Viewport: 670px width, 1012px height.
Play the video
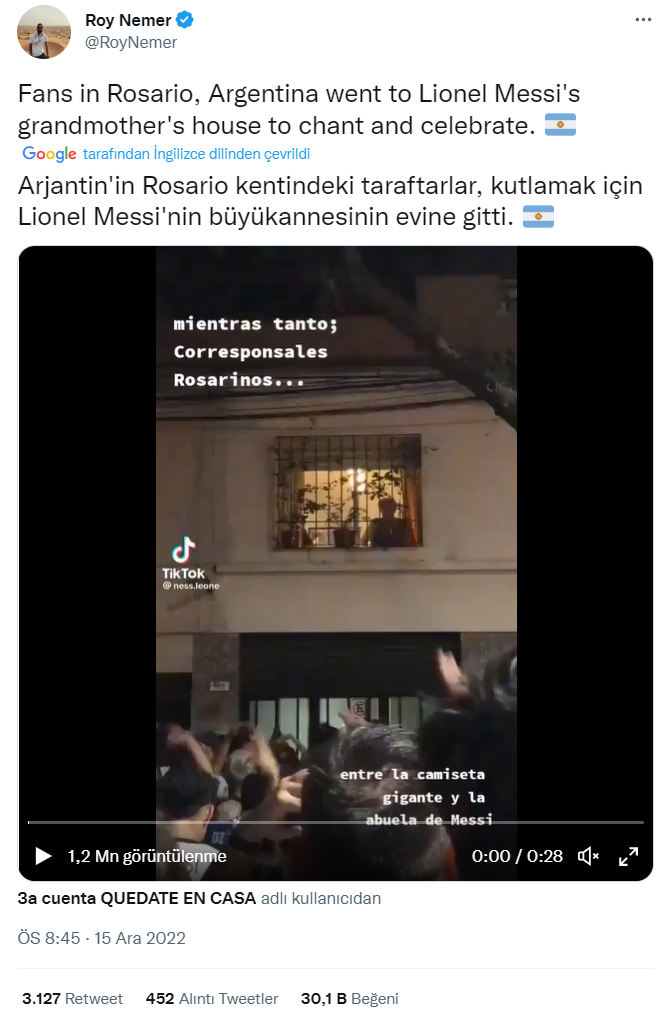[x=43, y=856]
